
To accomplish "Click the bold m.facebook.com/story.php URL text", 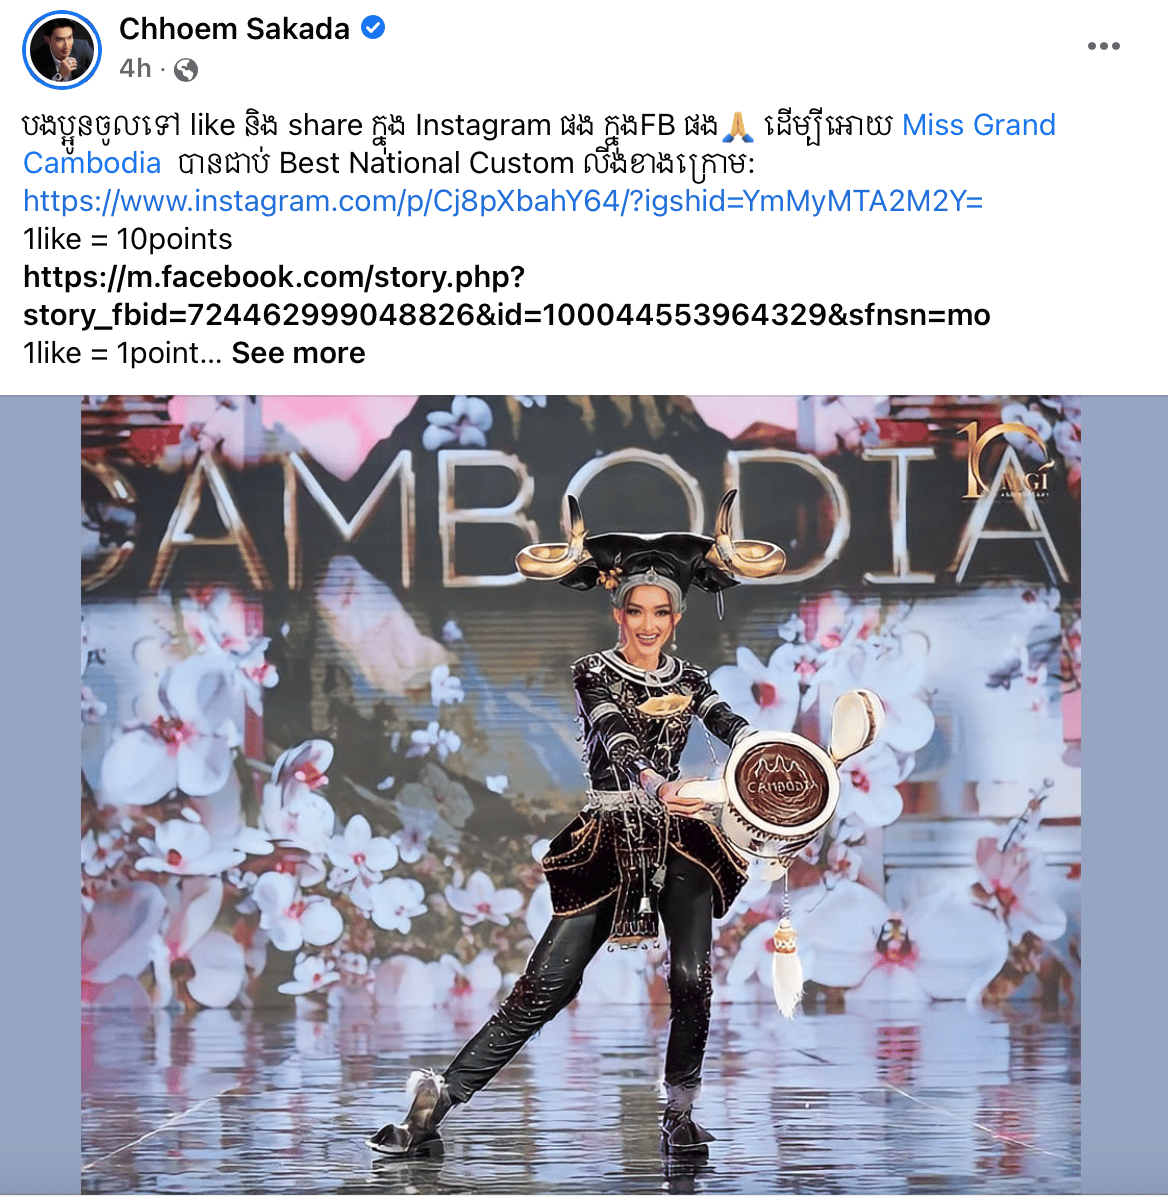I will [274, 277].
